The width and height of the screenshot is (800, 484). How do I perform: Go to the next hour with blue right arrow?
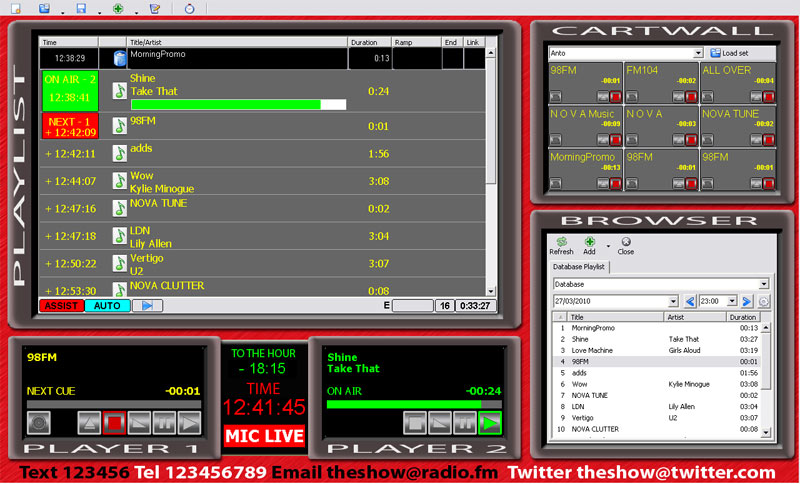[747, 301]
